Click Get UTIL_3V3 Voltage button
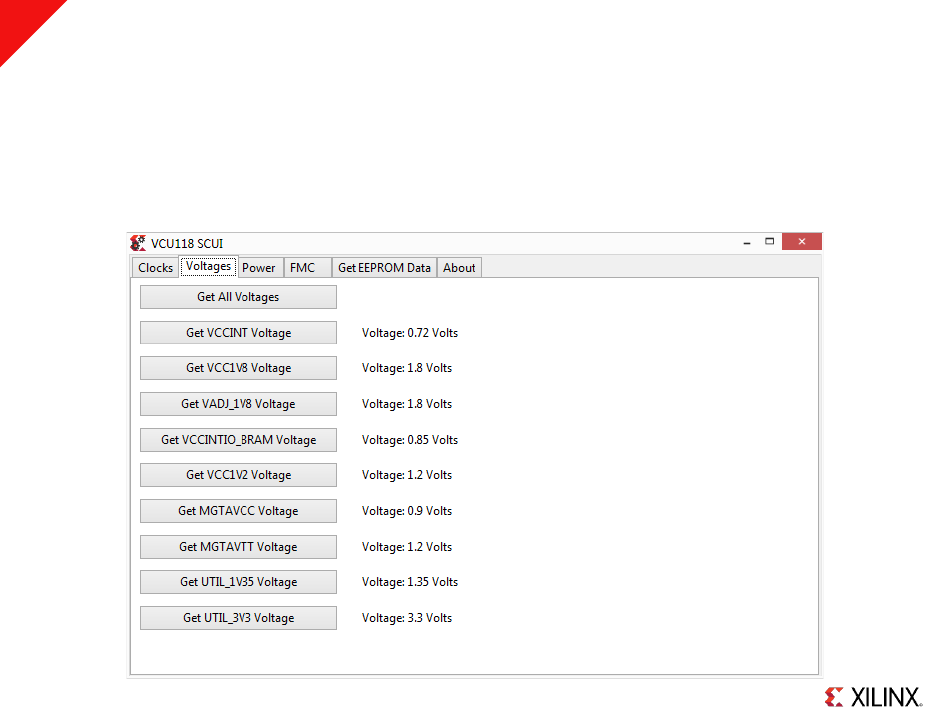The height and width of the screenshot is (713, 950). pyautogui.click(x=238, y=618)
